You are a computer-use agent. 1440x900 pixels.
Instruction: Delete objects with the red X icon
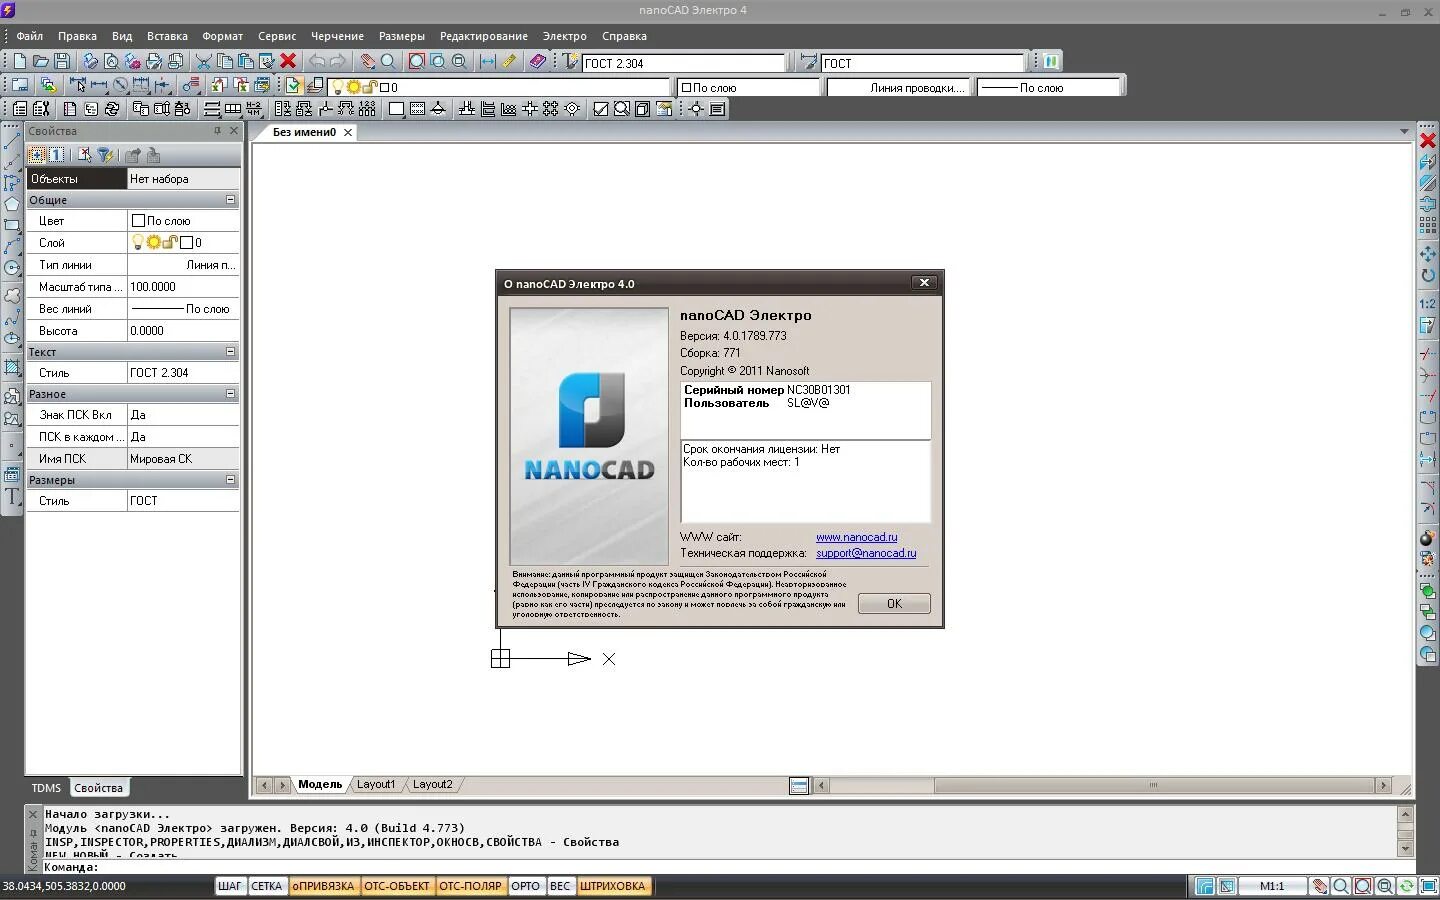point(288,62)
